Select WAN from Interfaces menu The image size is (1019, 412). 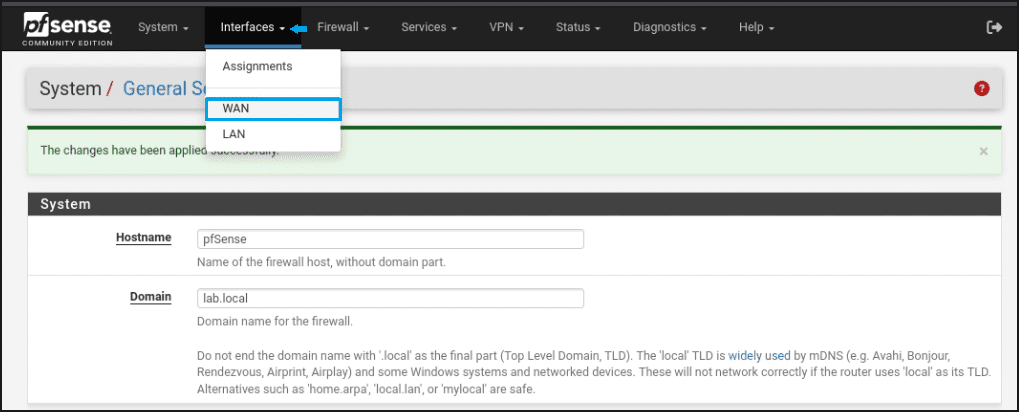point(273,109)
